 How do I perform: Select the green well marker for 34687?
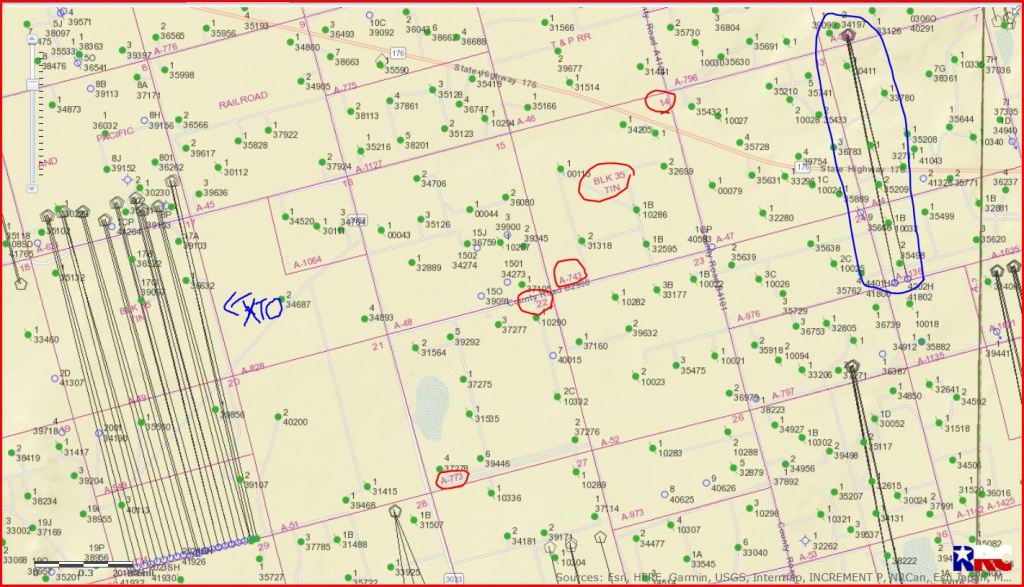281,301
